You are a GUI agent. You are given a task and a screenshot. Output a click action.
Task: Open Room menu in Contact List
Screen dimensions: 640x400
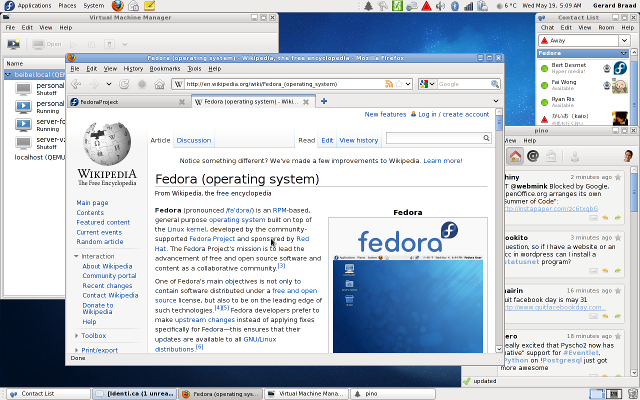click(x=606, y=27)
